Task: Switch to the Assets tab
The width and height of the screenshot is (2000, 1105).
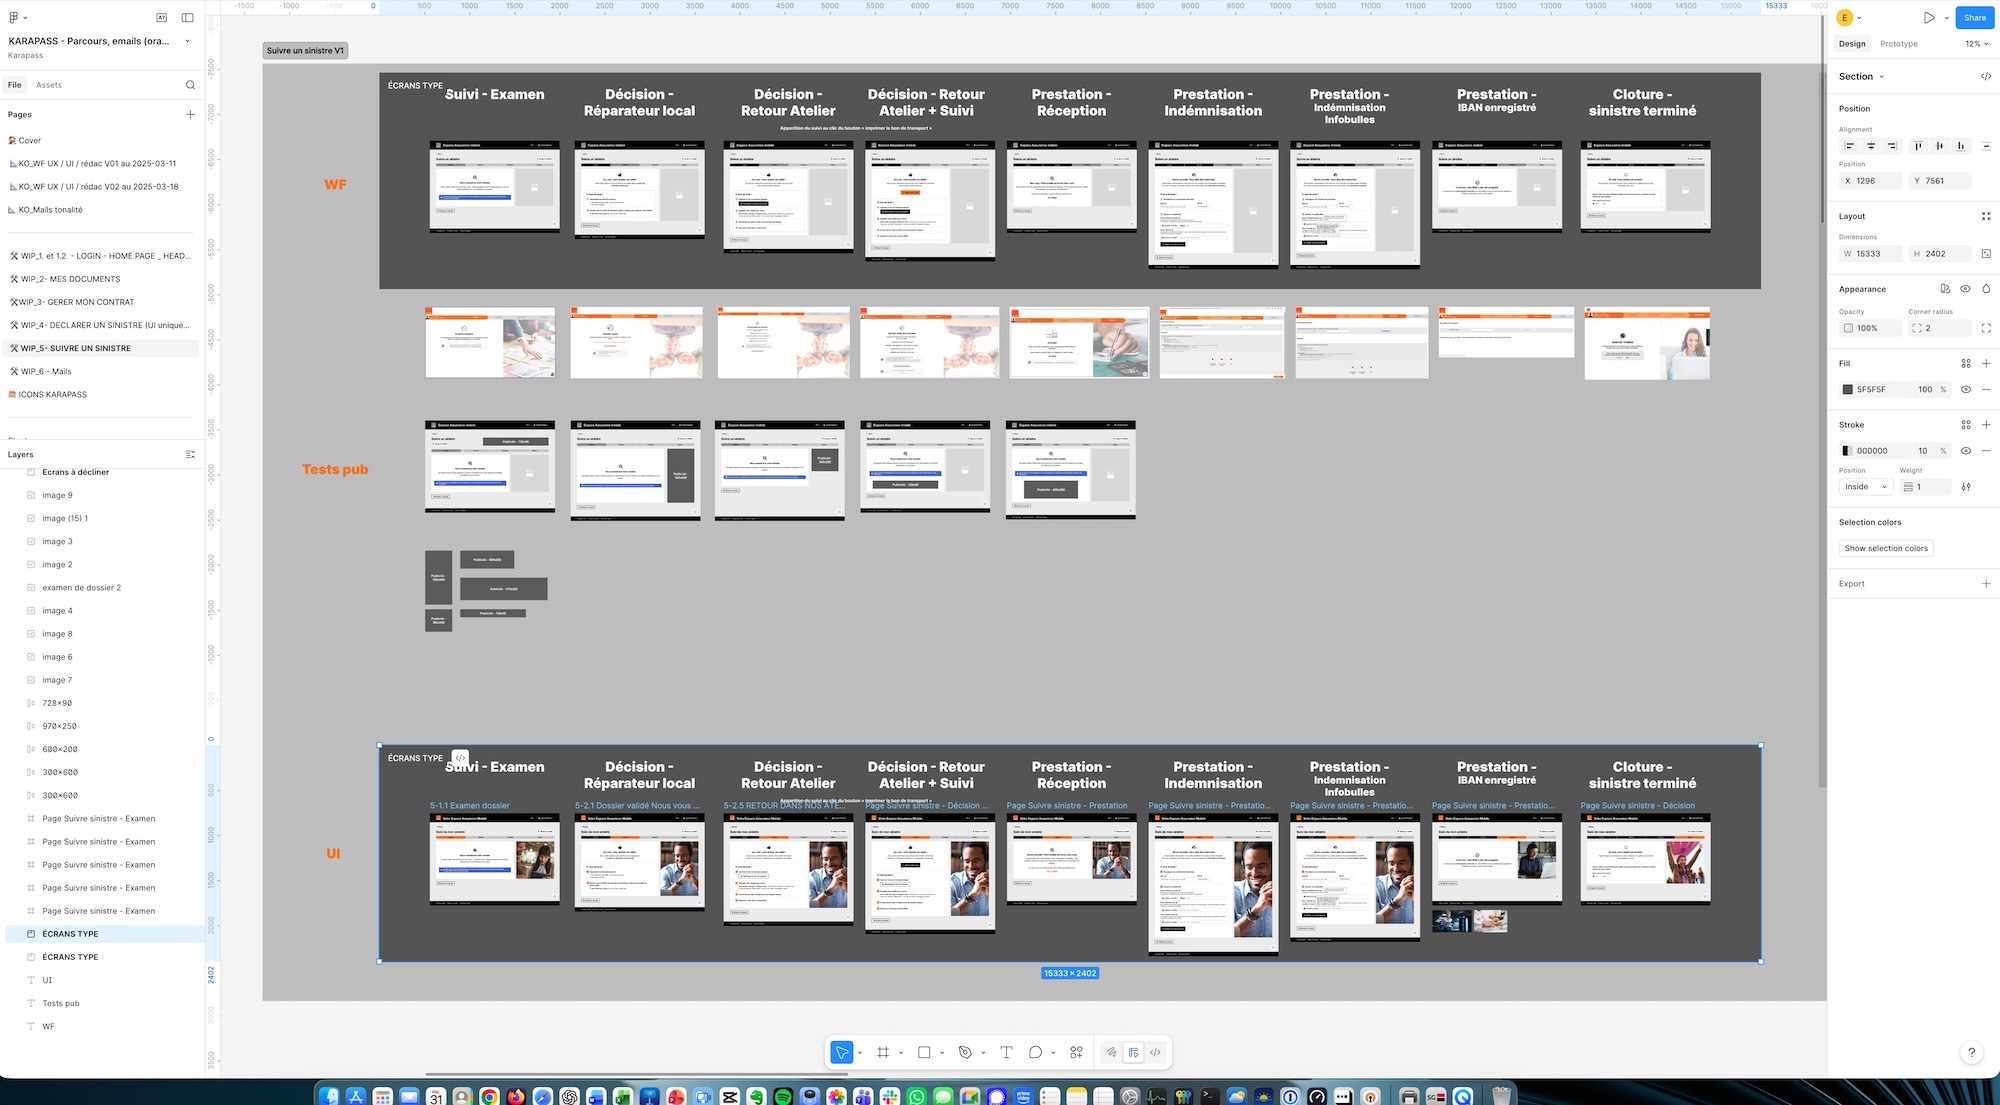Action: 49,85
